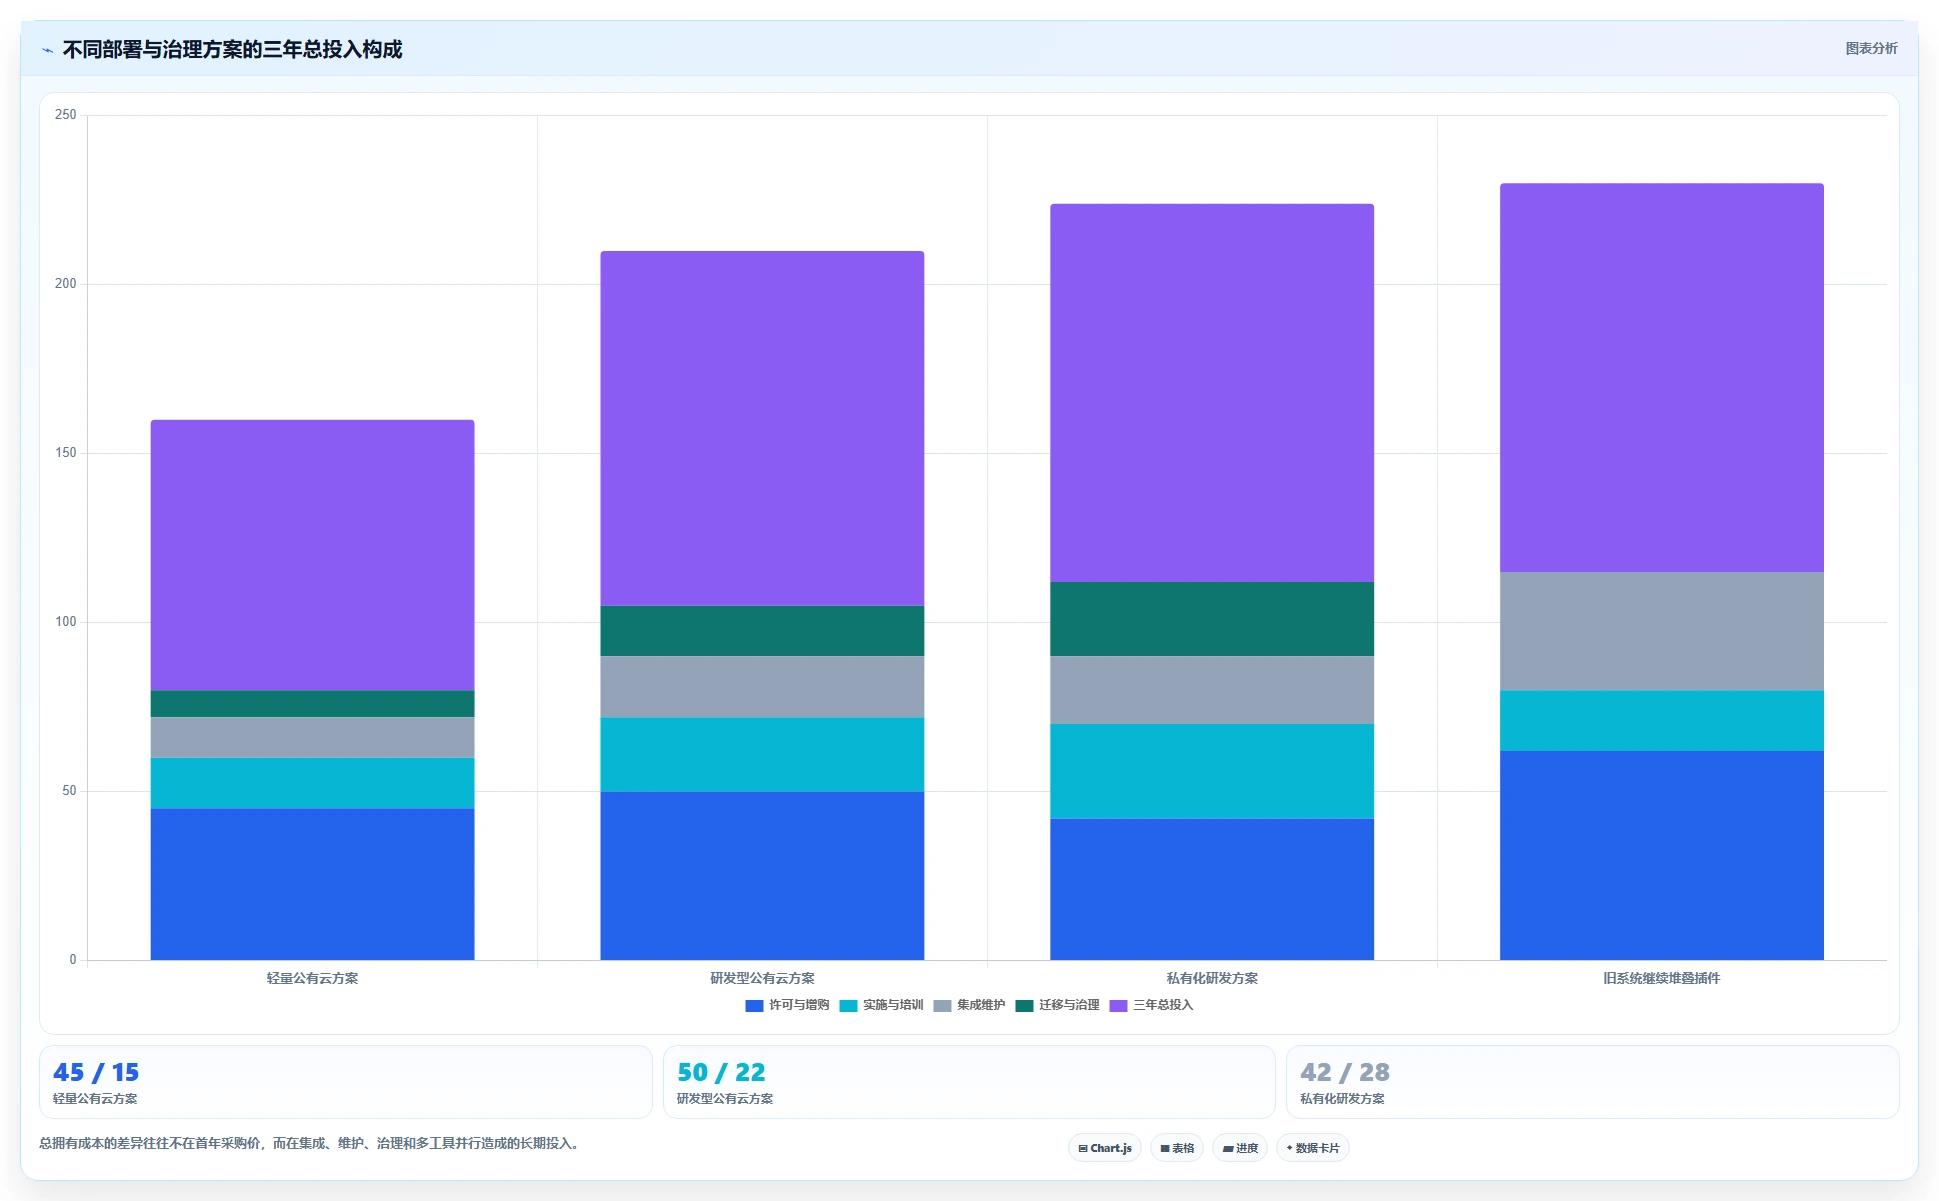Click the blue 许可与增购 segment of 研发型公有云方案 bar
Image resolution: width=1939 pixels, height=1201 pixels.
[x=762, y=876]
